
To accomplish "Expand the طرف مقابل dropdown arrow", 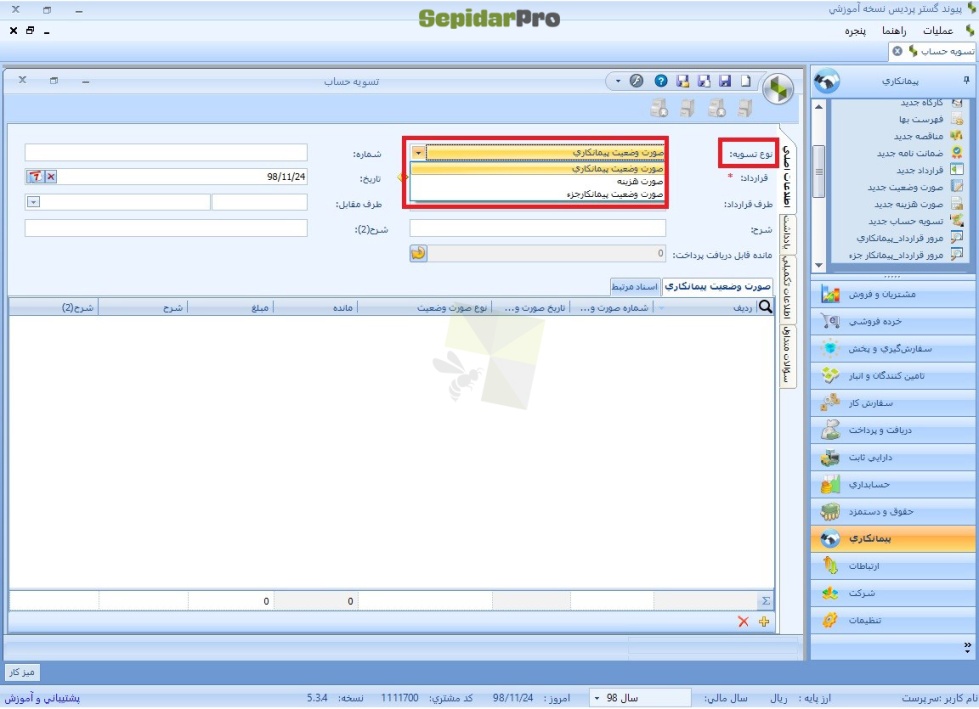I will (33, 202).
